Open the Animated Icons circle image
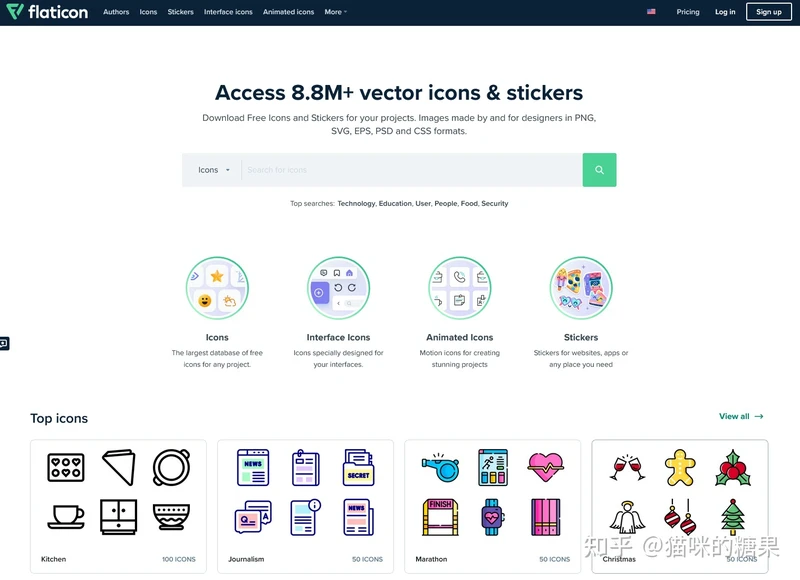This screenshot has height=580, width=800. (x=460, y=288)
